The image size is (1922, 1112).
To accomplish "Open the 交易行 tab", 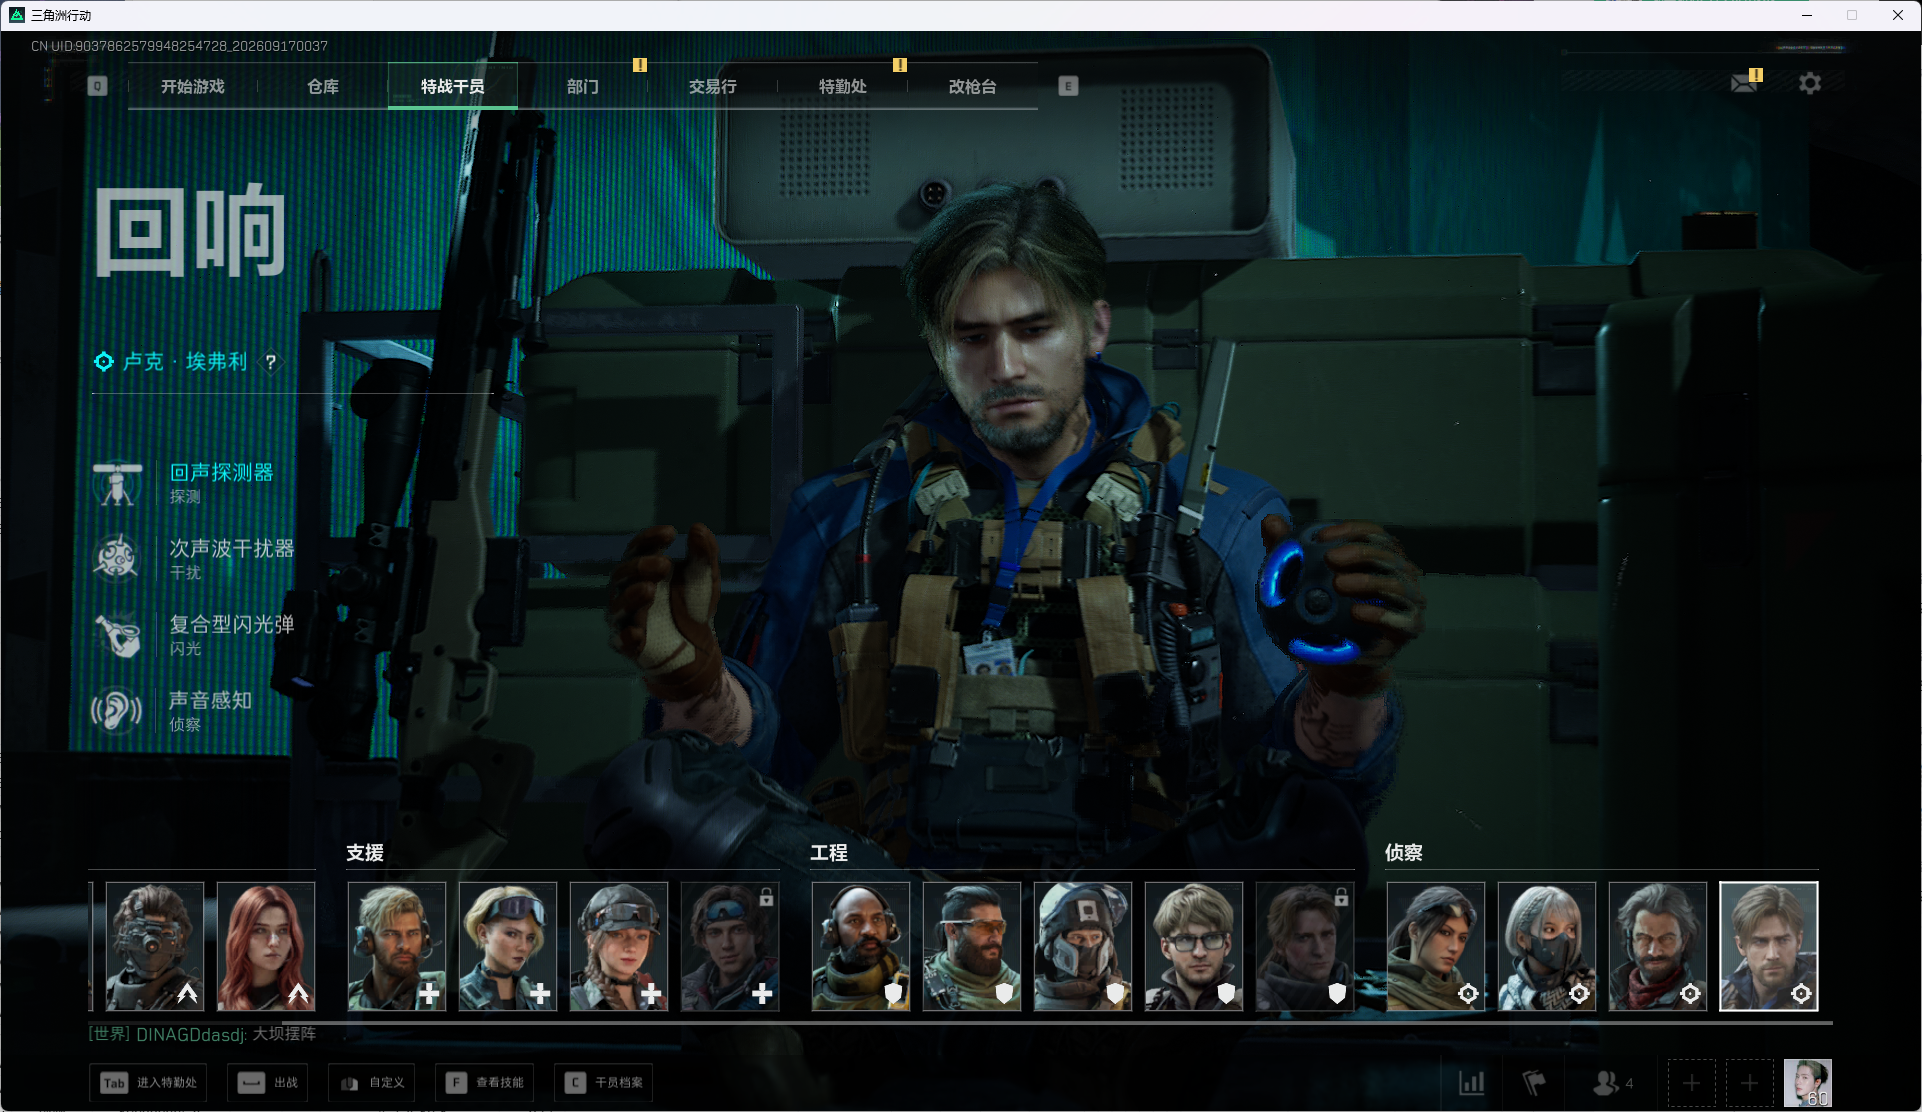I will (713, 87).
